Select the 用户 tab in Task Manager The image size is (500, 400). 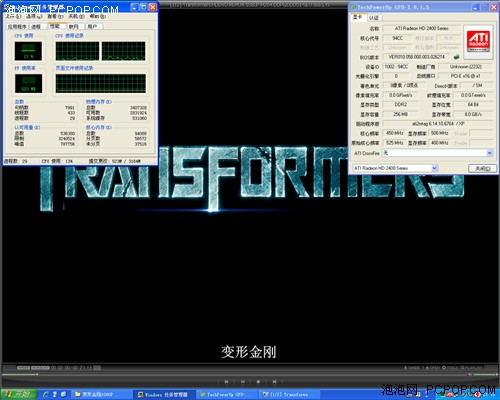click(x=93, y=26)
